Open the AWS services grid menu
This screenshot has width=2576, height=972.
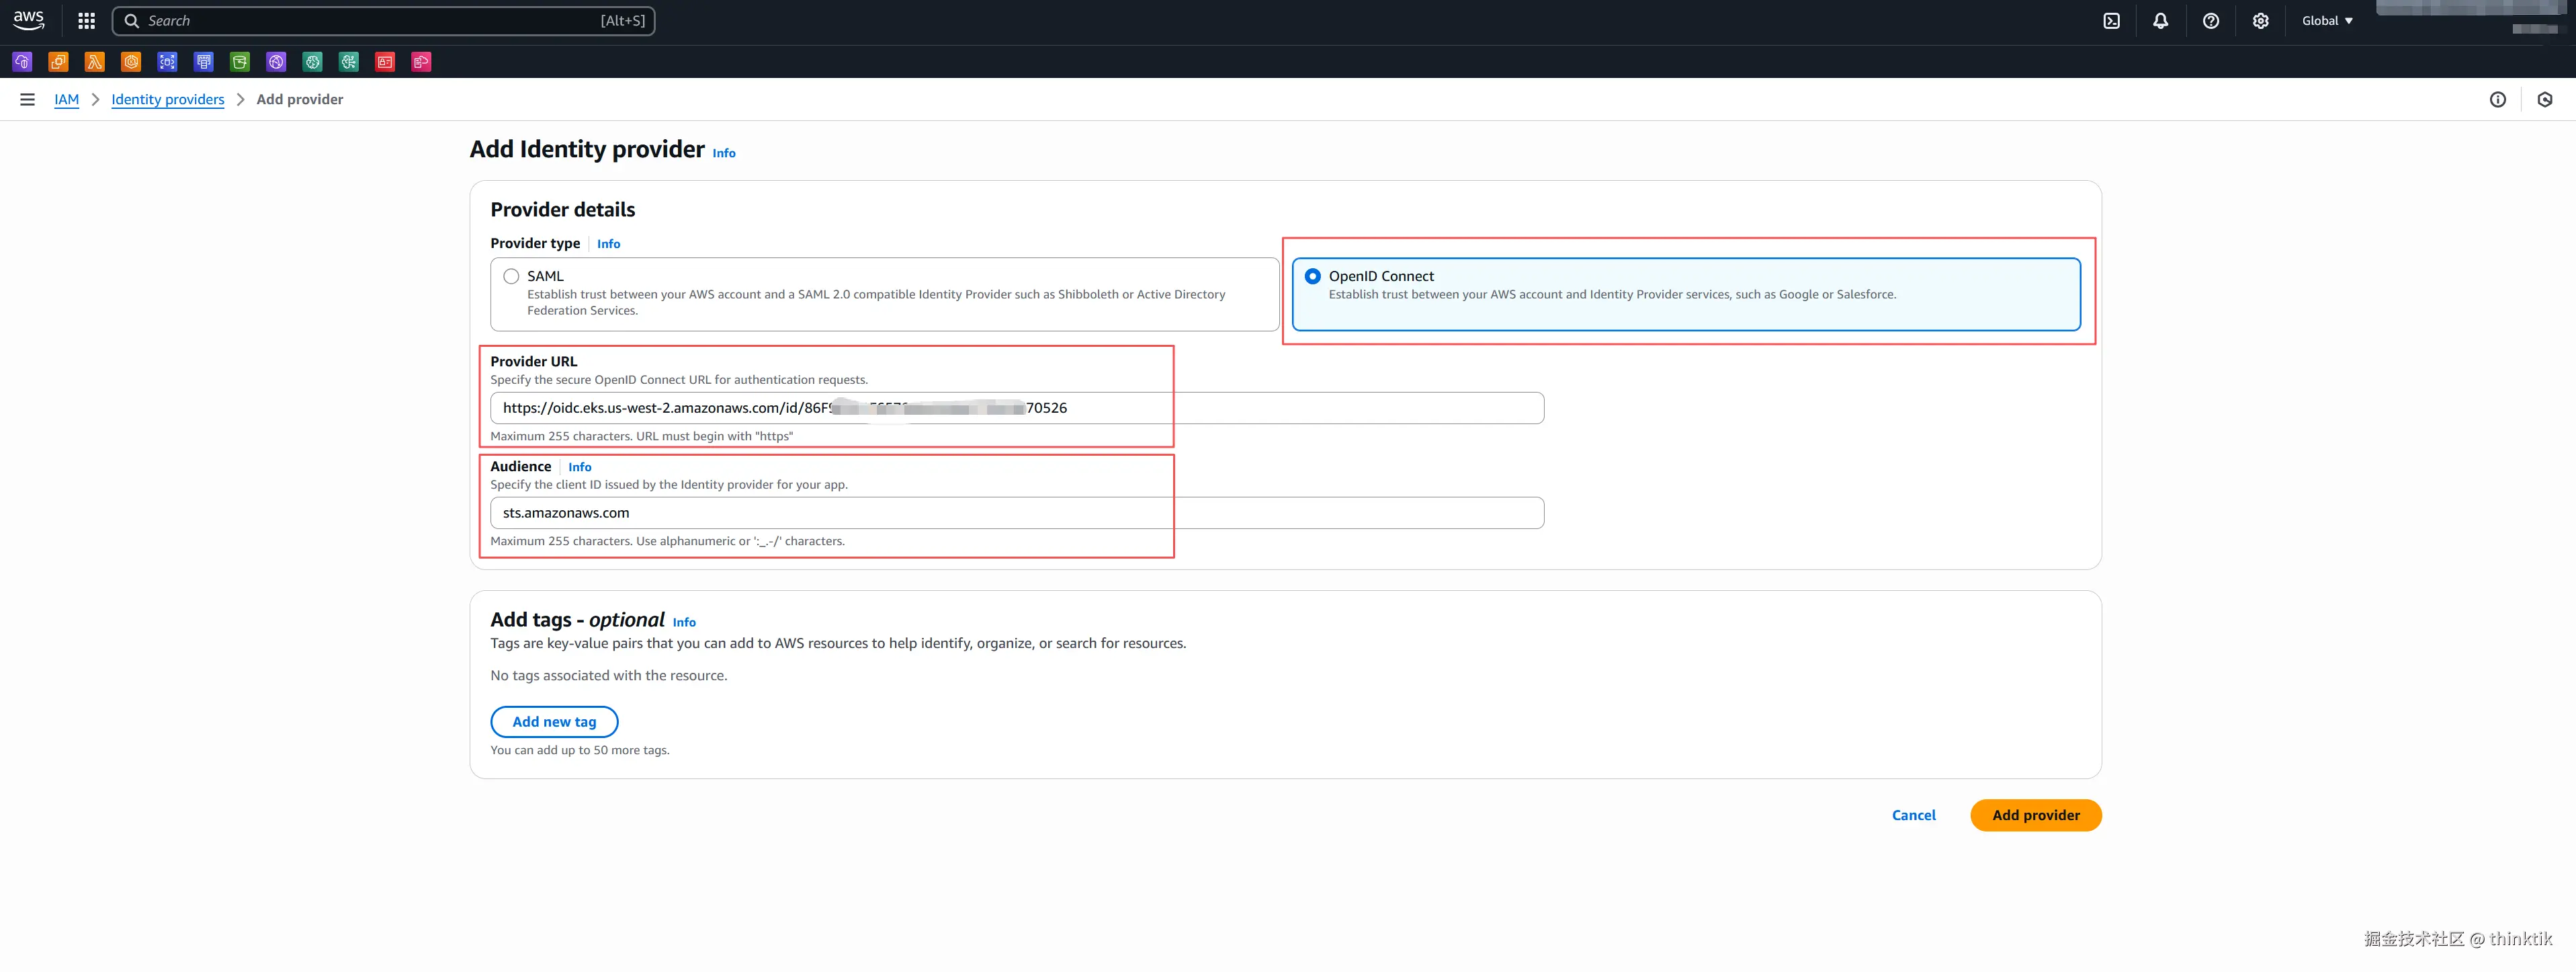(x=87, y=21)
